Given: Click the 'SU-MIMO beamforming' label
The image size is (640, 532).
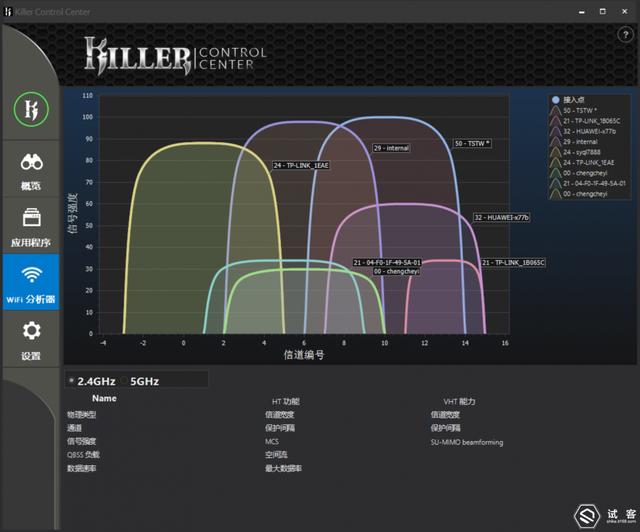Looking at the screenshot, I should tap(467, 443).
